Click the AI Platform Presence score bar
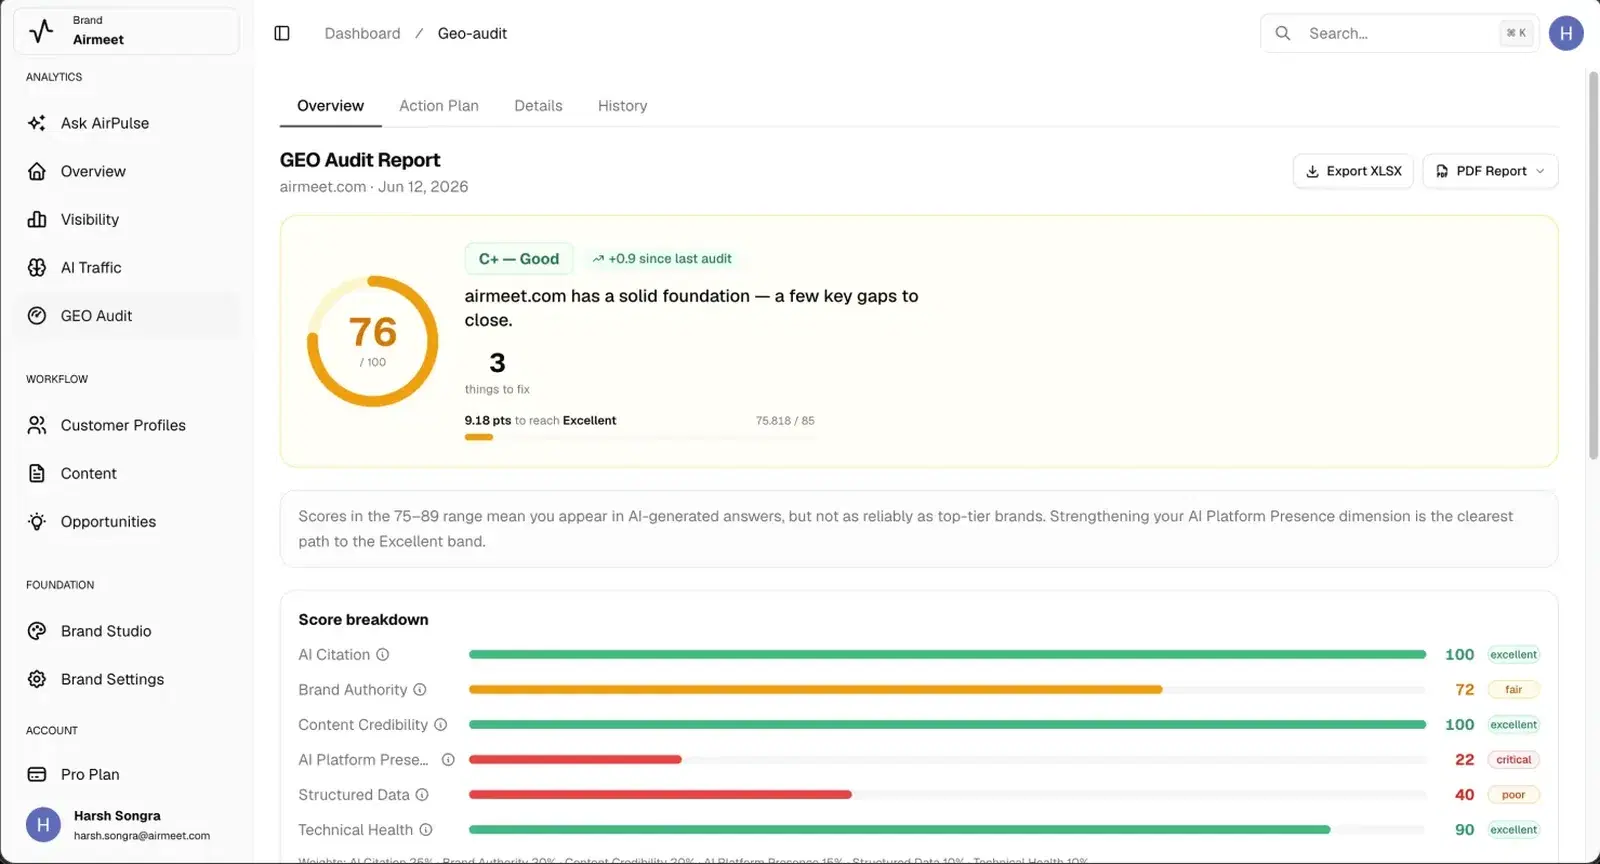Viewport: 1600px width, 864px height. click(947, 760)
